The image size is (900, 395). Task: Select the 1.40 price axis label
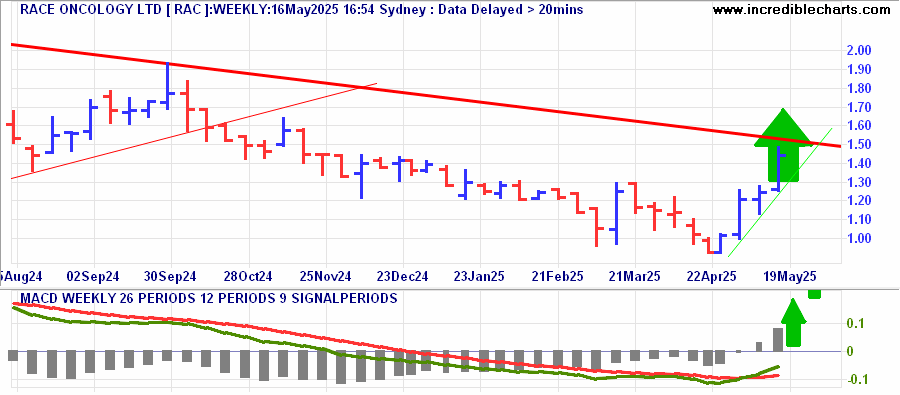point(859,164)
